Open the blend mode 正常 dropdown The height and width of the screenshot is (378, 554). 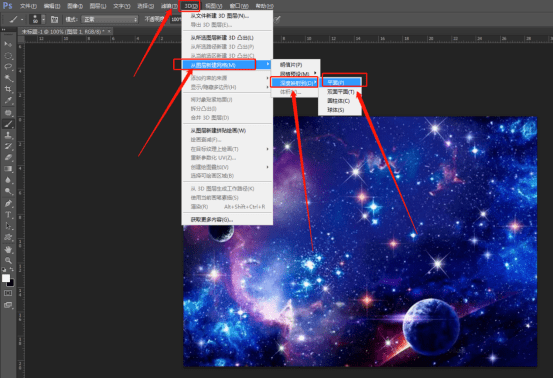click(x=110, y=19)
